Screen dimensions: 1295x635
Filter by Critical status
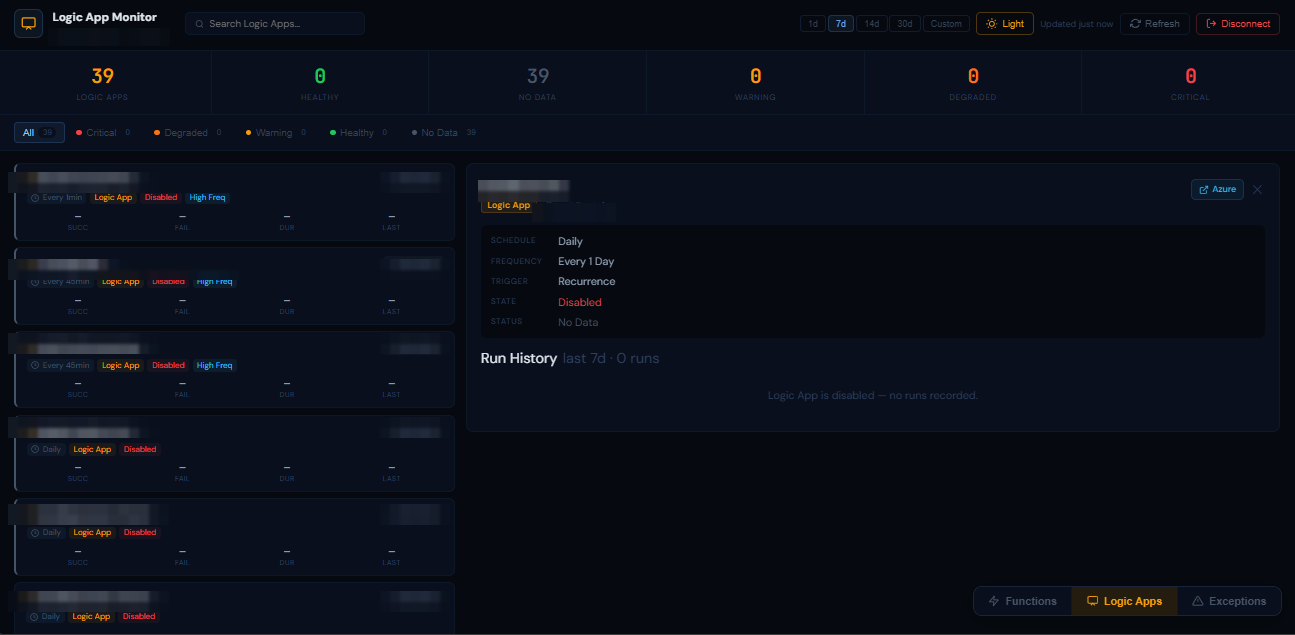point(103,133)
